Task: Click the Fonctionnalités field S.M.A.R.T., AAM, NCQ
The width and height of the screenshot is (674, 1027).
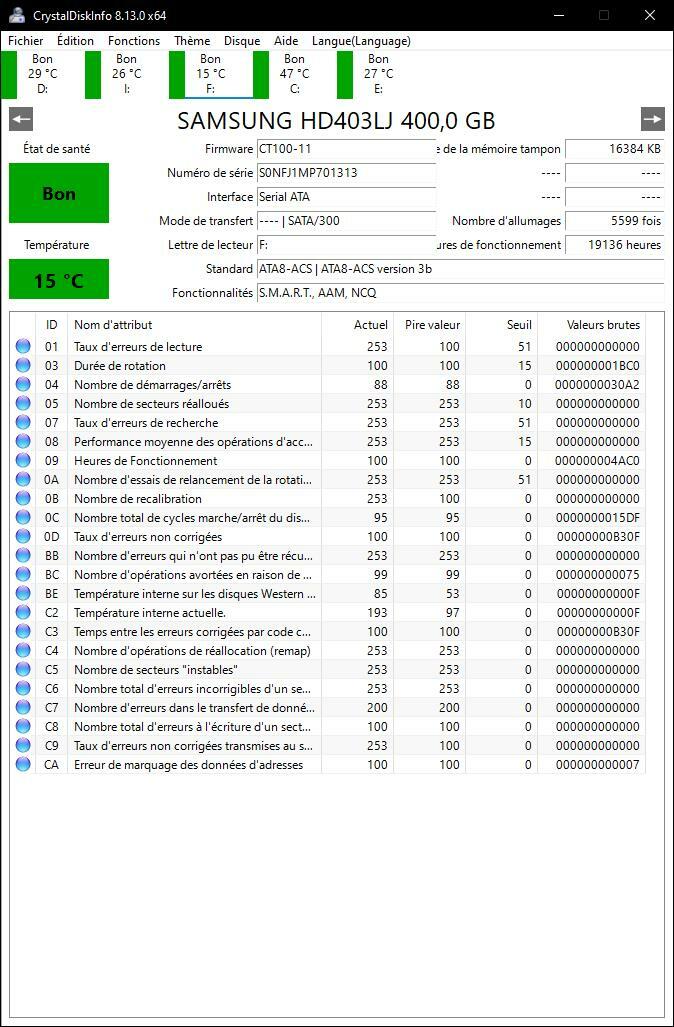Action: (x=460, y=293)
